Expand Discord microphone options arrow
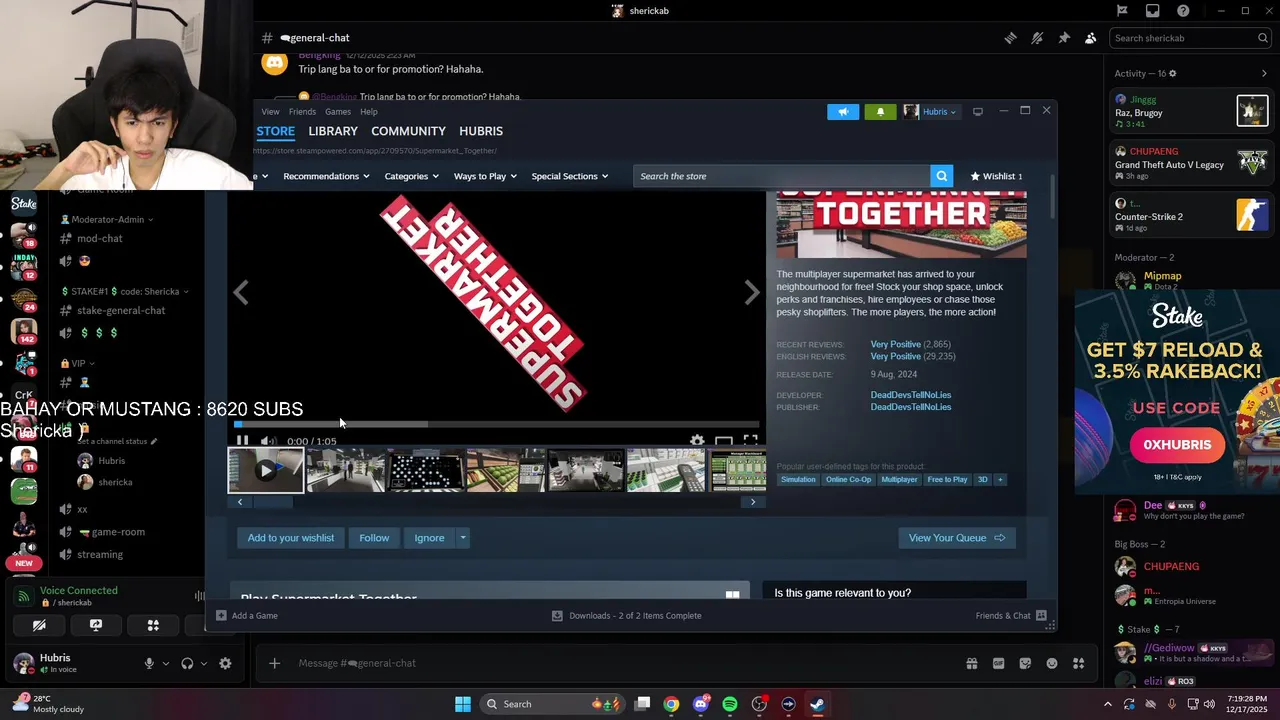Image resolution: width=1280 pixels, height=720 pixels. point(166,663)
